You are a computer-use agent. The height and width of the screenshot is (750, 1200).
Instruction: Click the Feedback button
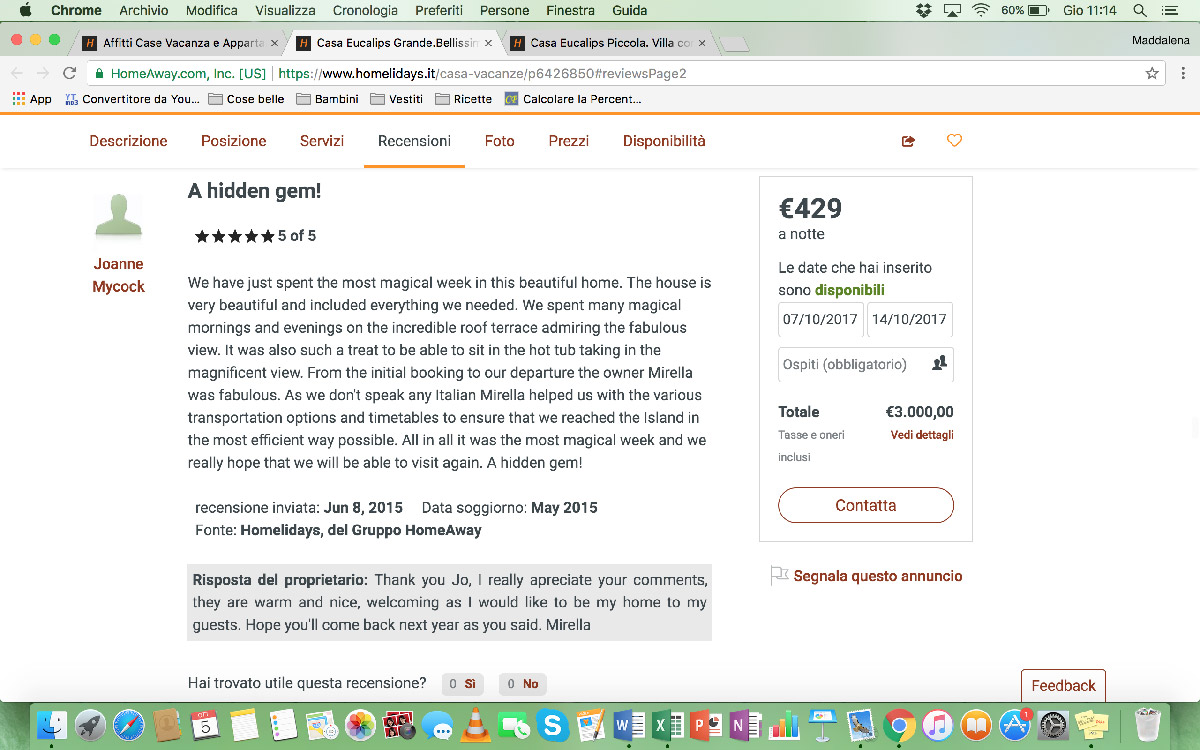(1063, 685)
